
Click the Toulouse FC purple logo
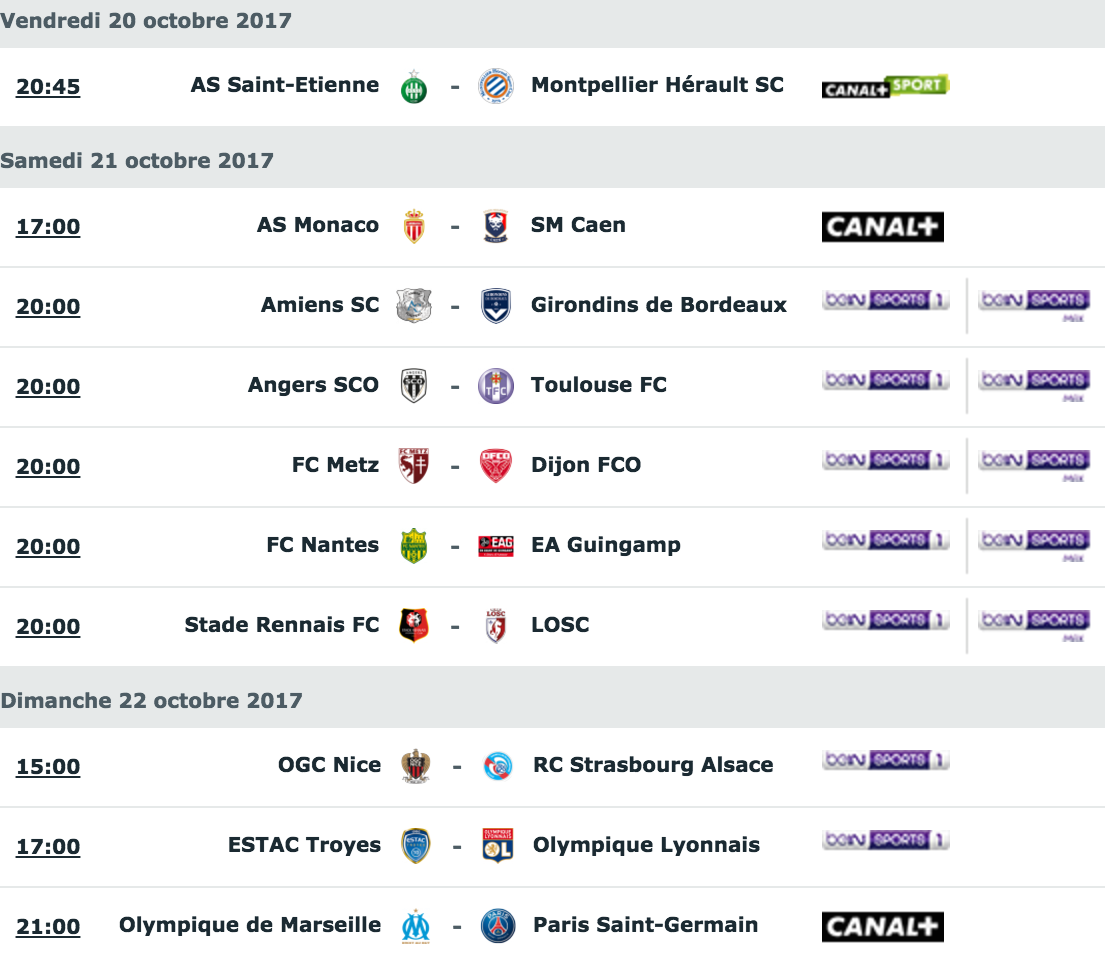click(x=495, y=386)
